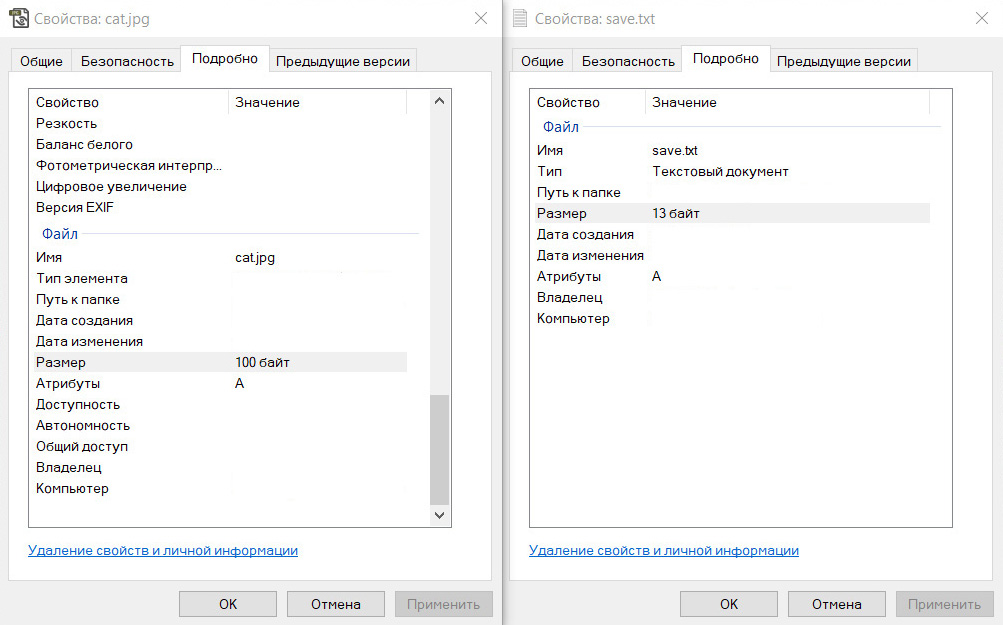Image resolution: width=1003 pixels, height=625 pixels.
Task: Click Значение column header in save.txt list
Action: coord(787,102)
